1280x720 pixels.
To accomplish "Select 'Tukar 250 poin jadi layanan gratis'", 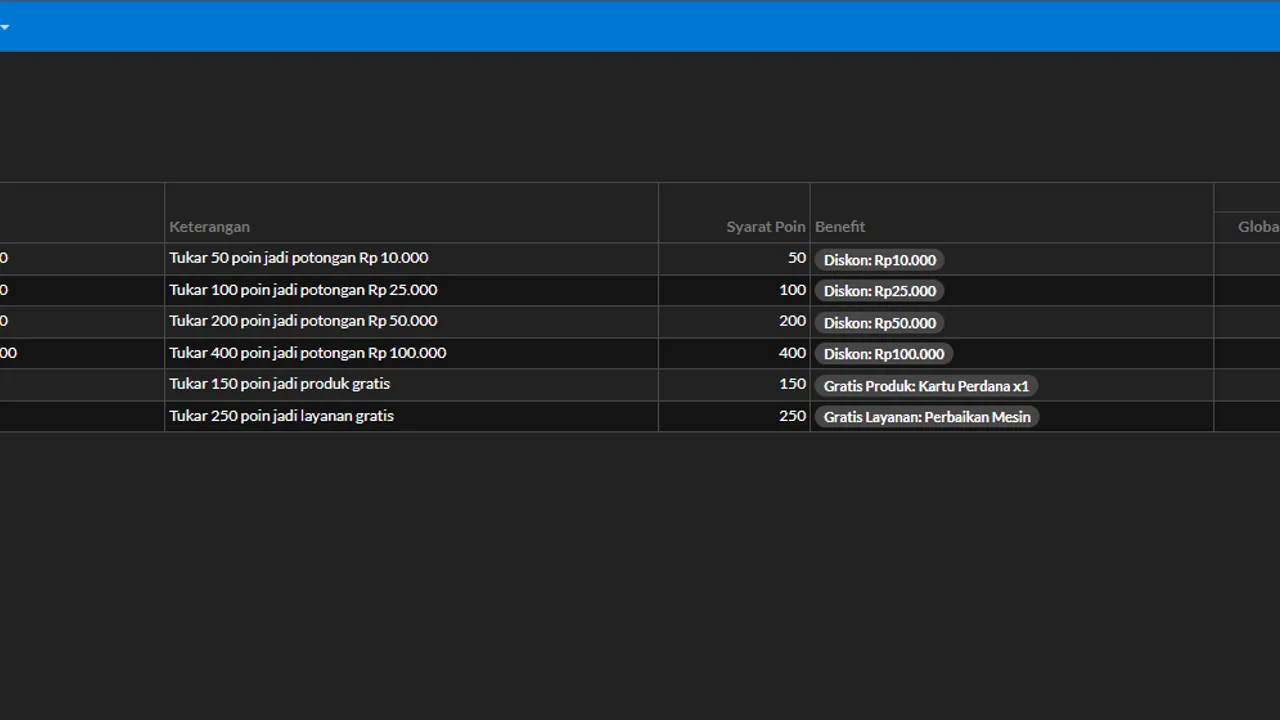I will pos(282,416).
